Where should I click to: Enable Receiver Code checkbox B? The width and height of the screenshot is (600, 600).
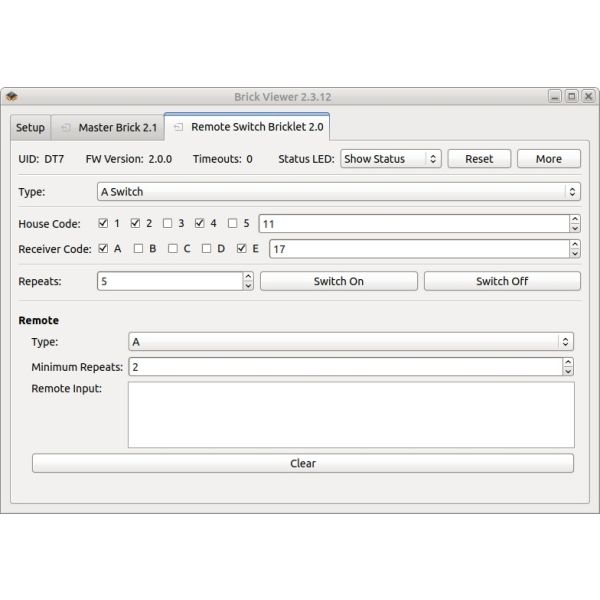point(138,248)
